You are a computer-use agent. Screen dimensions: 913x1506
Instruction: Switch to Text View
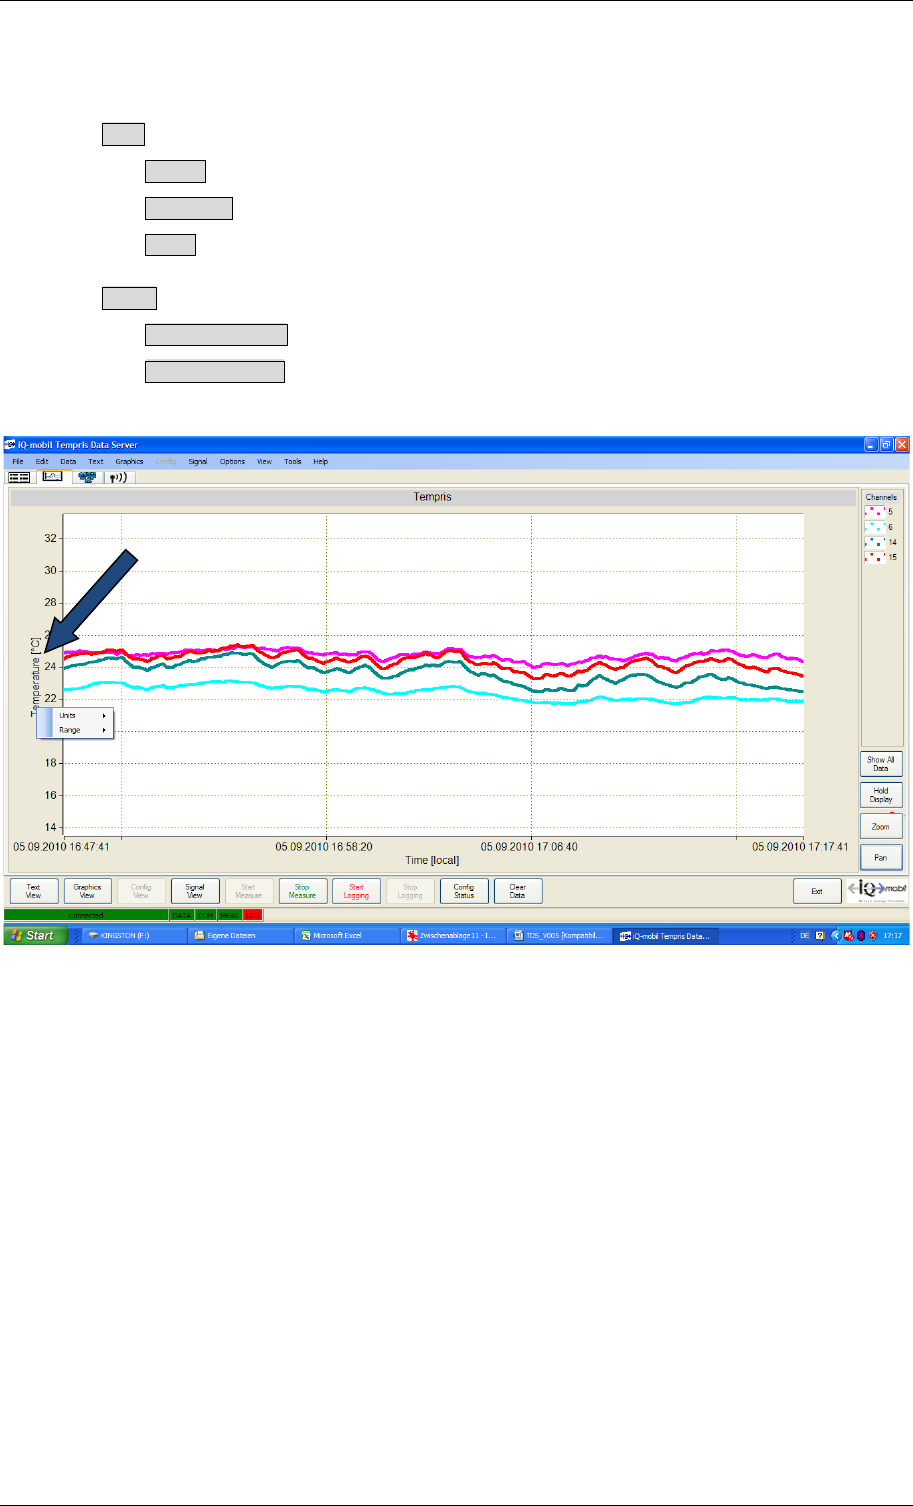[33, 891]
